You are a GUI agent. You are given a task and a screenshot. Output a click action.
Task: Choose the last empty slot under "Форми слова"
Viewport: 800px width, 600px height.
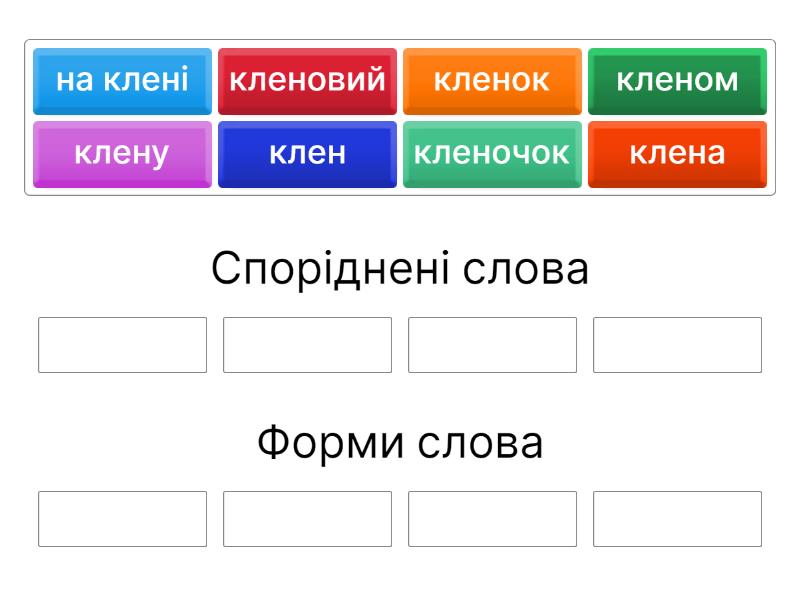[677, 519]
